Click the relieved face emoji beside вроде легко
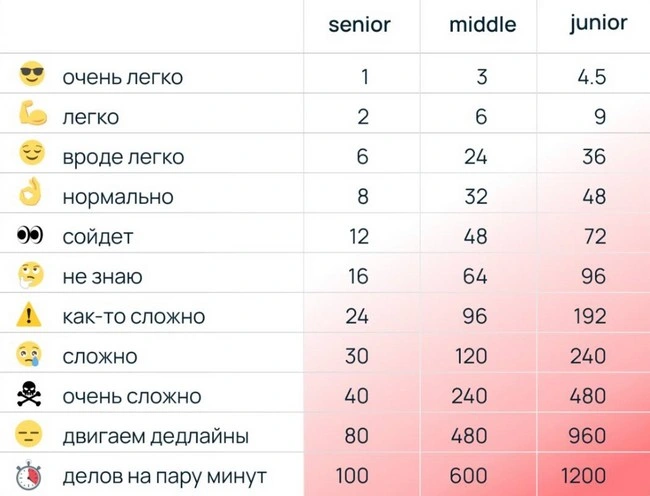The image size is (650, 496). 32,155
